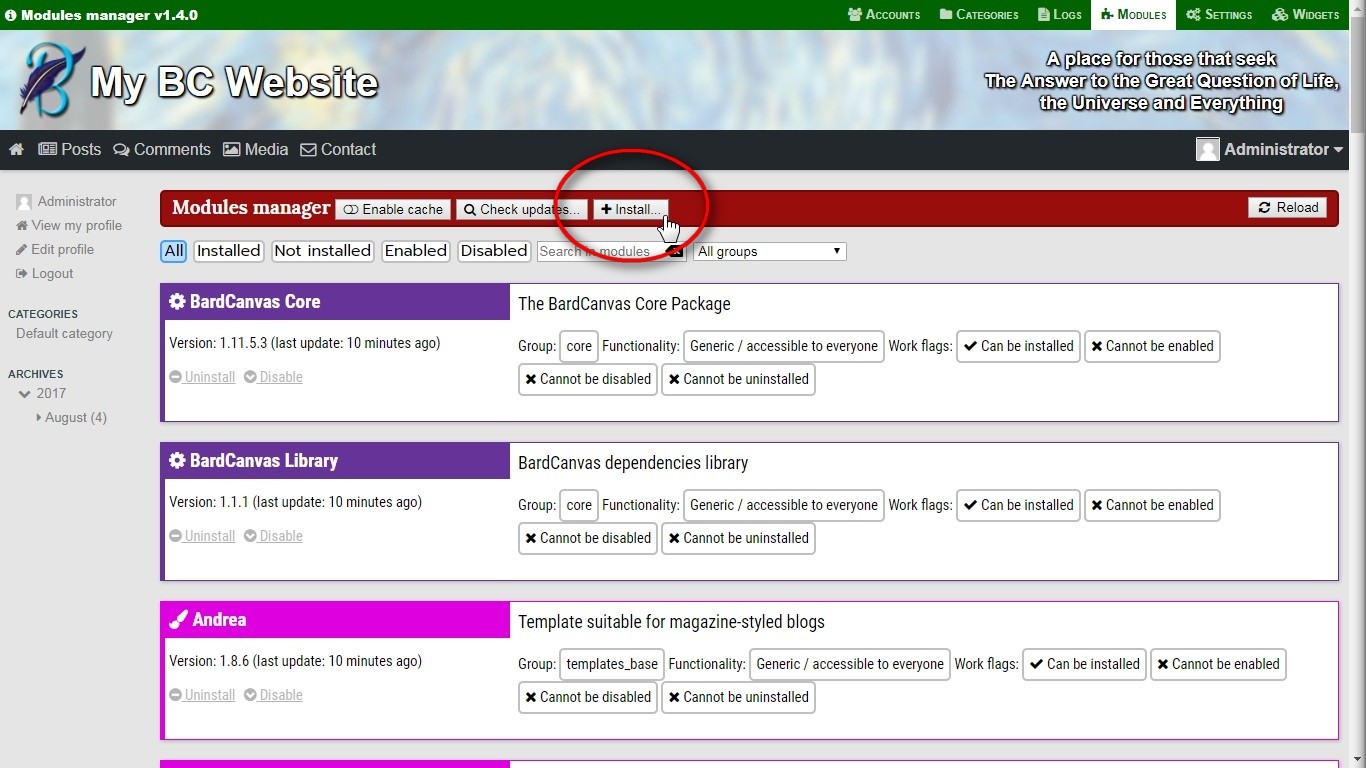Click Uninstall for Andrea template

tap(202, 695)
